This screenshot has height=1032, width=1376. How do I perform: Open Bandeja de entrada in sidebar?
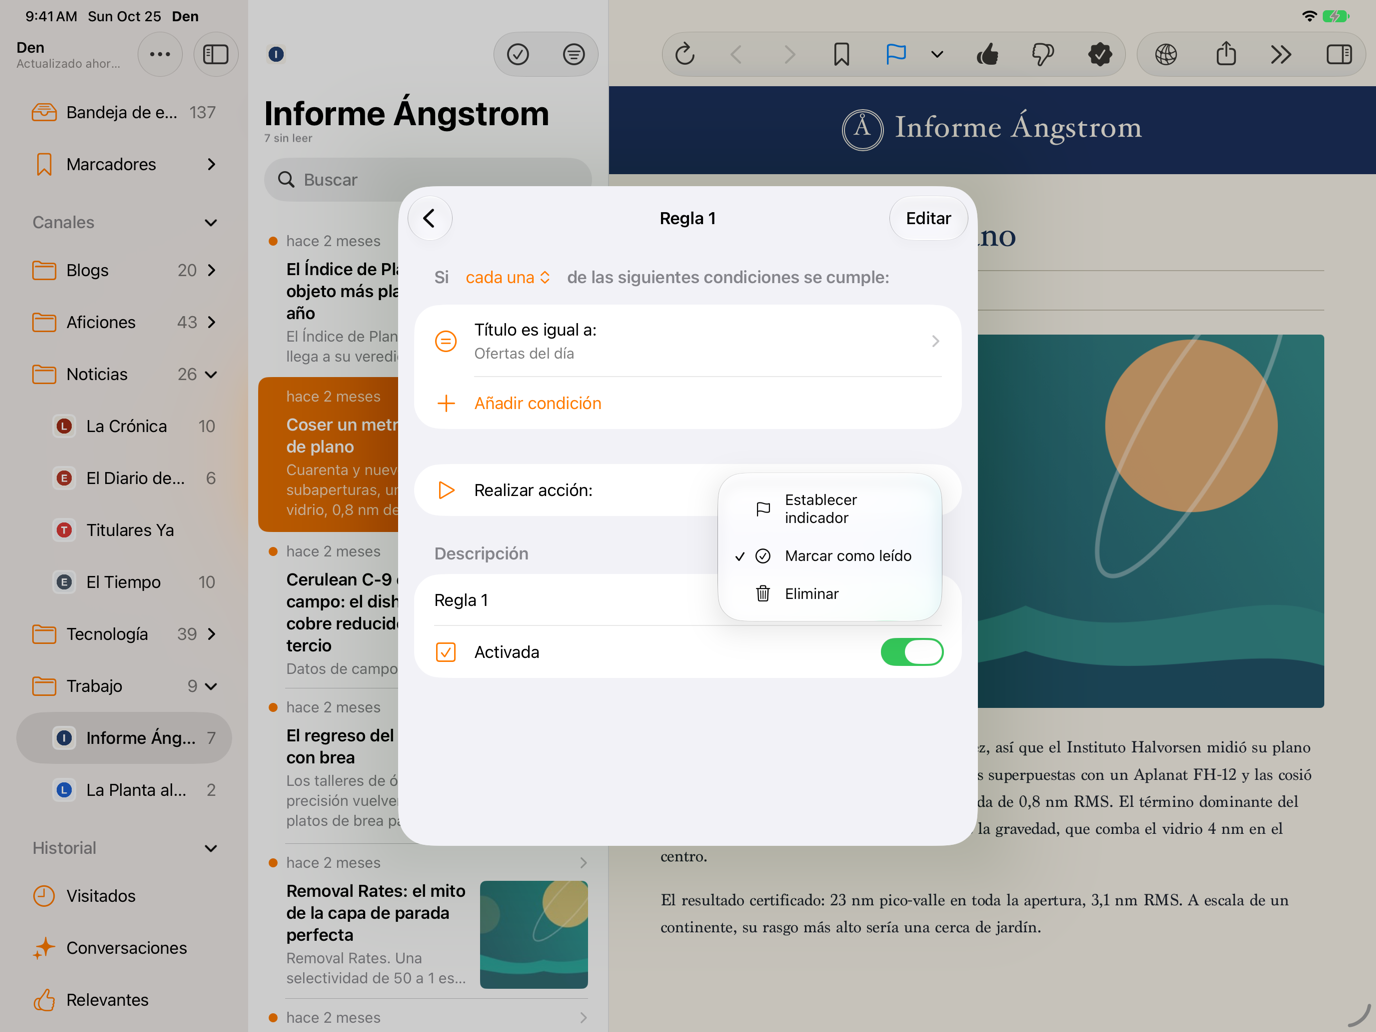click(124, 112)
